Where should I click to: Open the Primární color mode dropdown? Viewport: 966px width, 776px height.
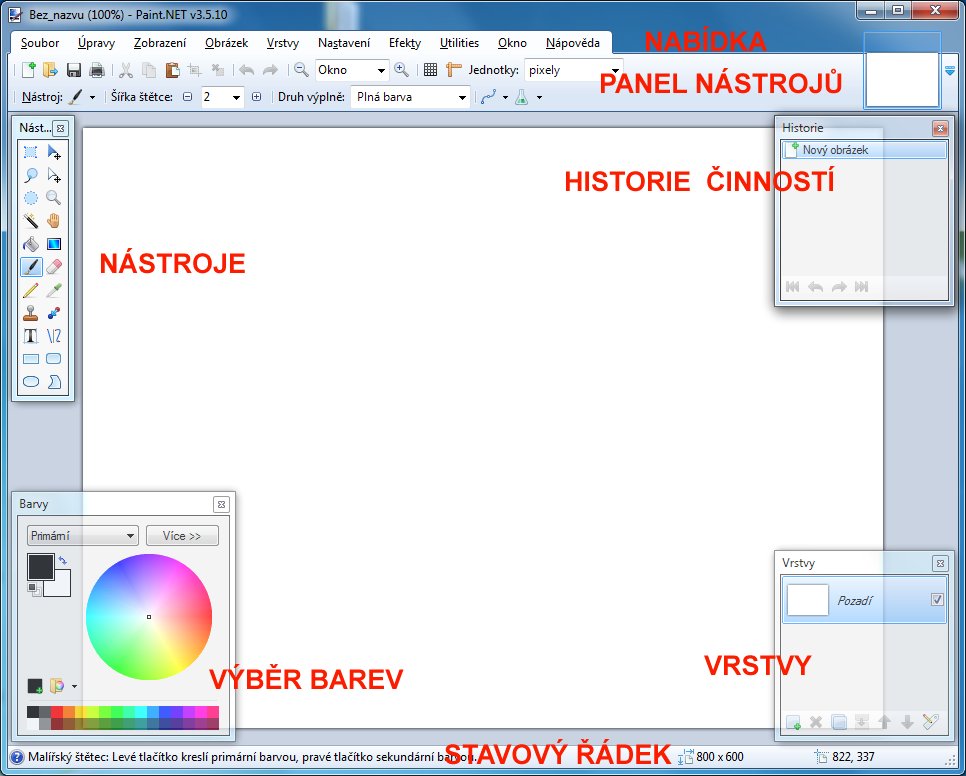pyautogui.click(x=83, y=536)
